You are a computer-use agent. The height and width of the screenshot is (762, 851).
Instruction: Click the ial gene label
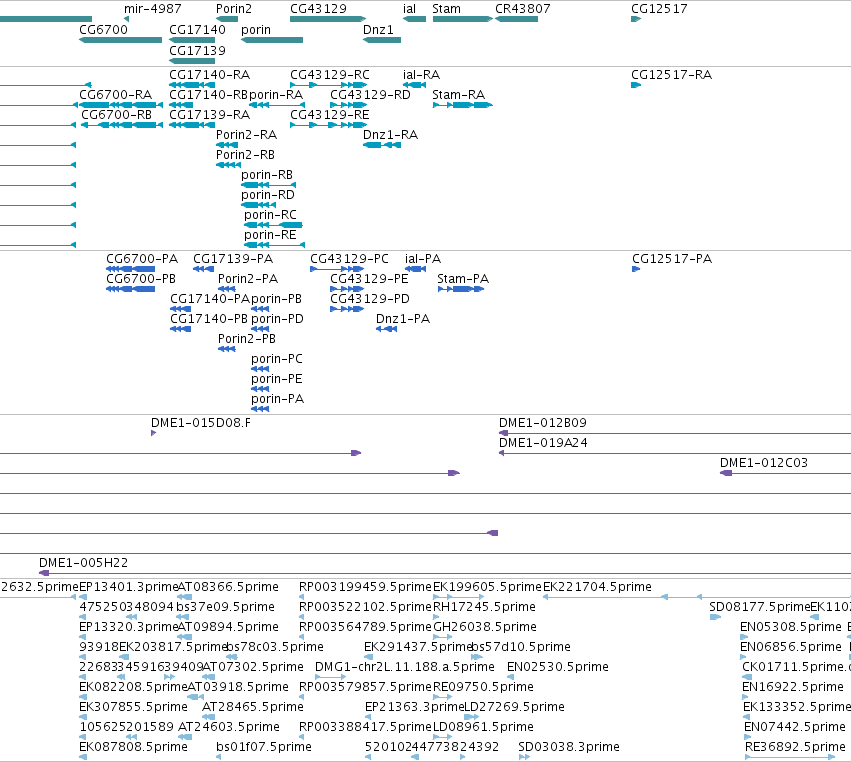coord(409,9)
